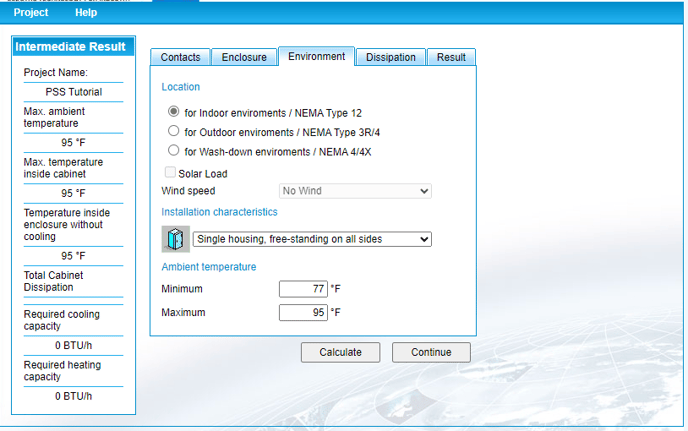Select the Environment tab
The image size is (688, 431).
click(316, 56)
